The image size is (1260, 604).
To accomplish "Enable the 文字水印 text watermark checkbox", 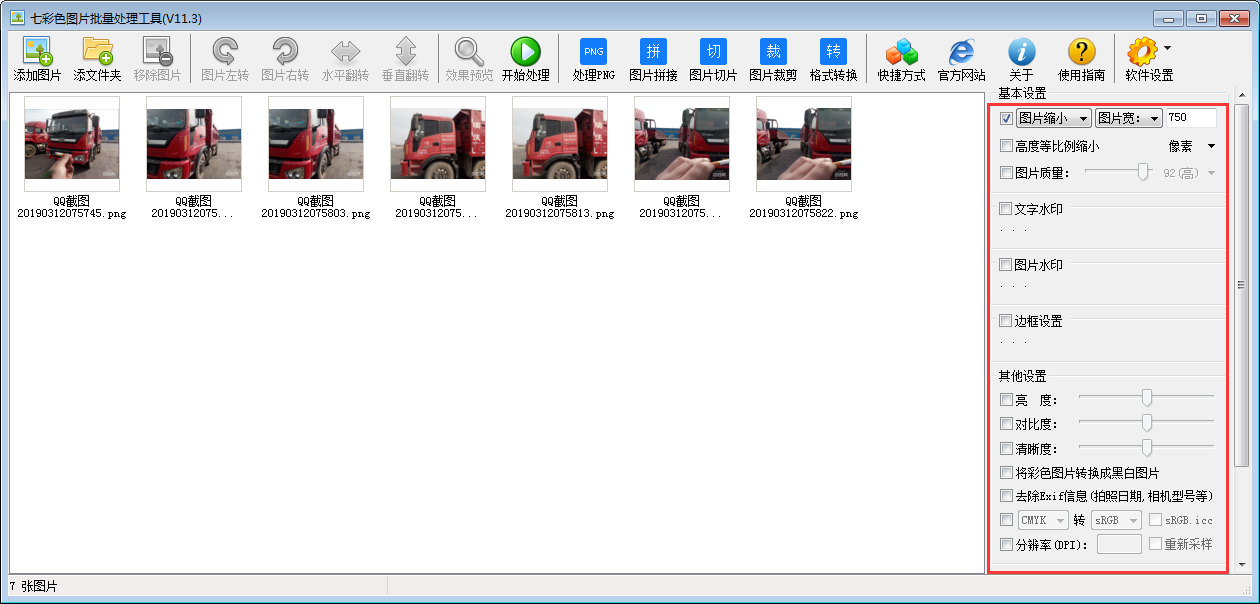I will tap(1006, 209).
